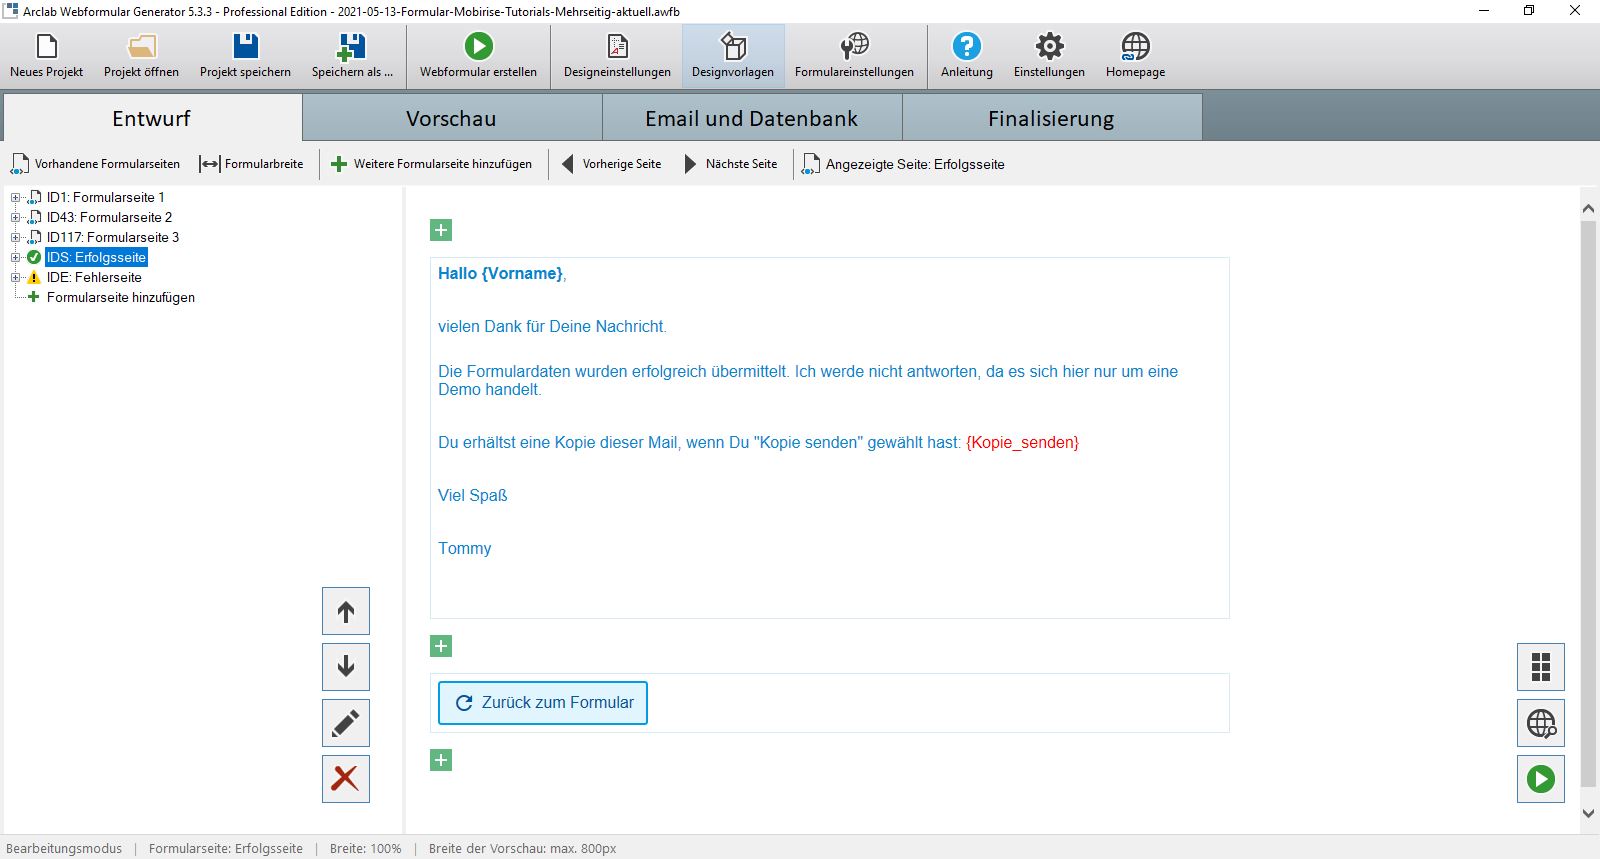This screenshot has height=859, width=1600.
Task: Select IDS: Erfolgsseite in tree
Action: click(96, 257)
